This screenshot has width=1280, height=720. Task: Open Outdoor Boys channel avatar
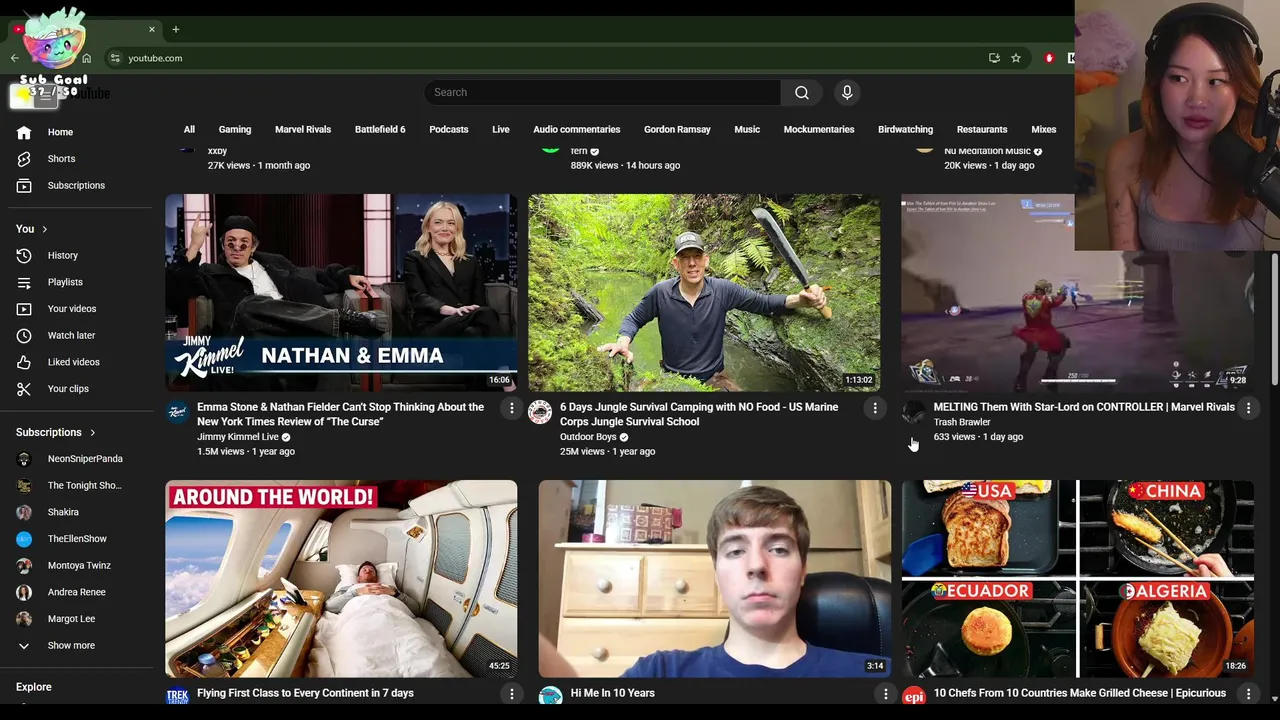[x=540, y=412]
